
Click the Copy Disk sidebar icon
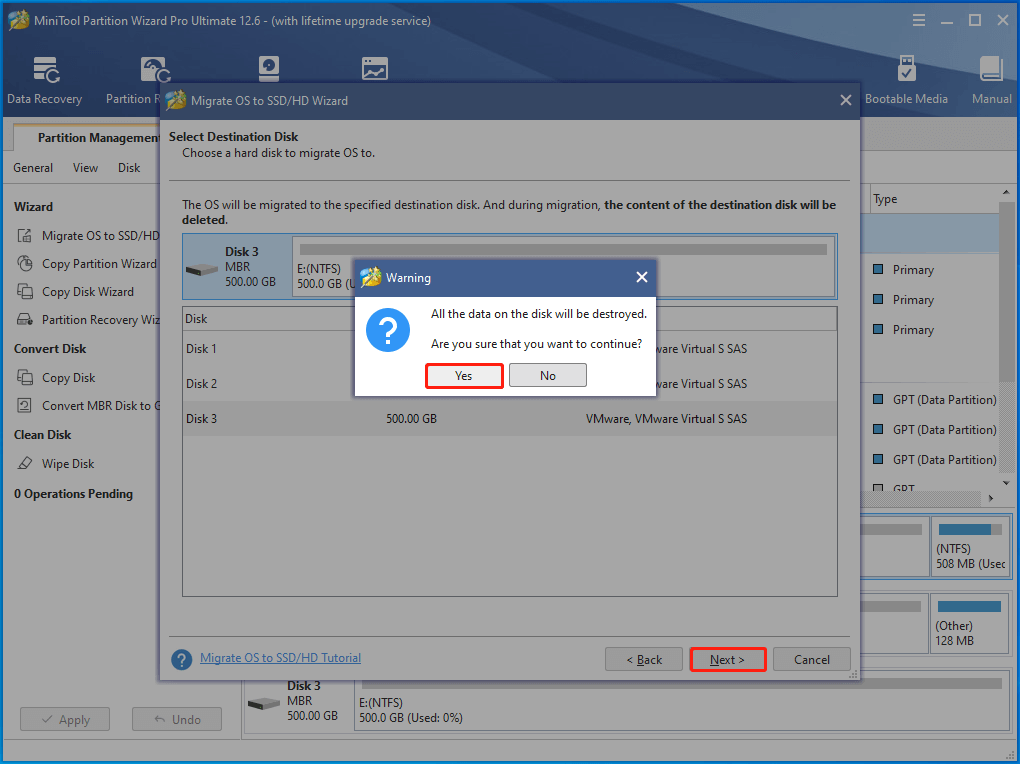point(24,378)
